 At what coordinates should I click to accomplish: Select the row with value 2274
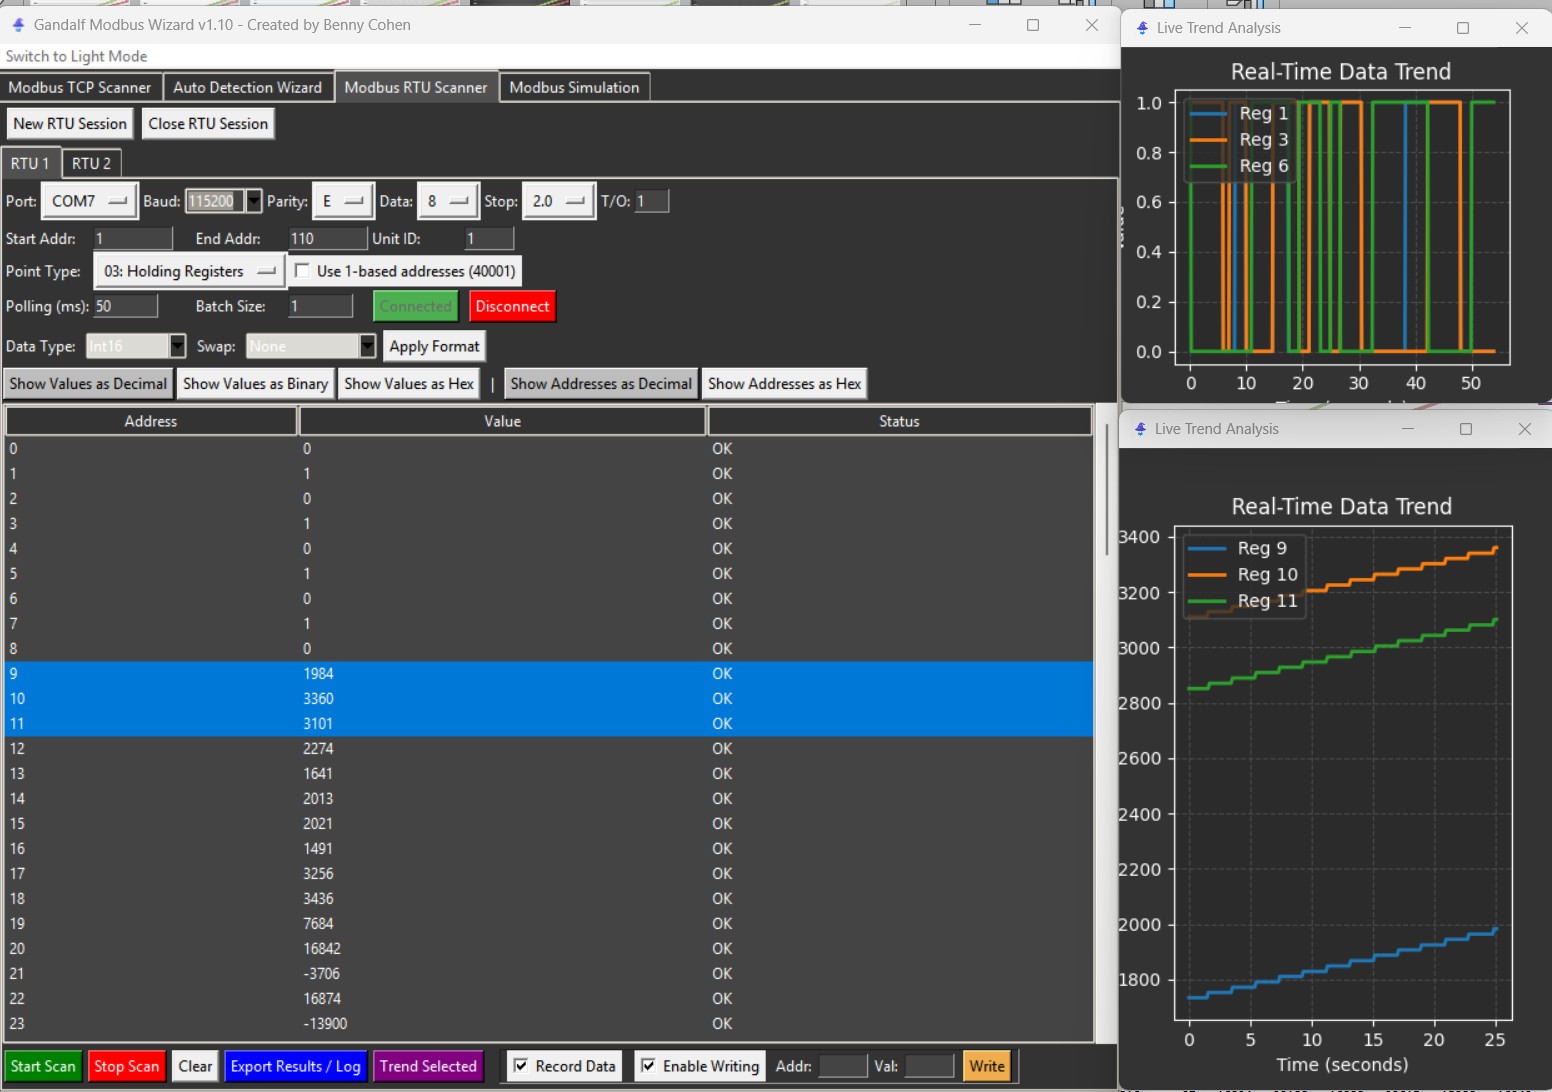[549, 749]
